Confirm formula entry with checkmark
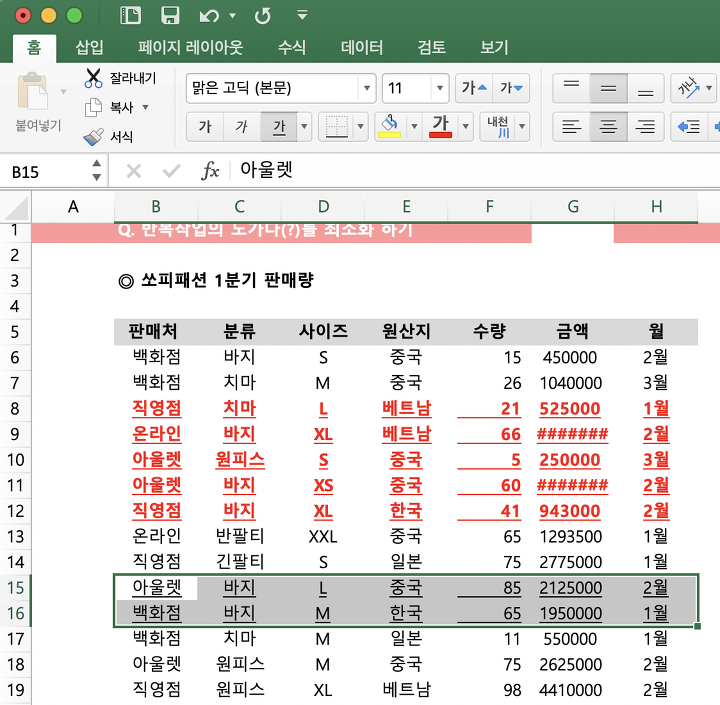 [171, 171]
